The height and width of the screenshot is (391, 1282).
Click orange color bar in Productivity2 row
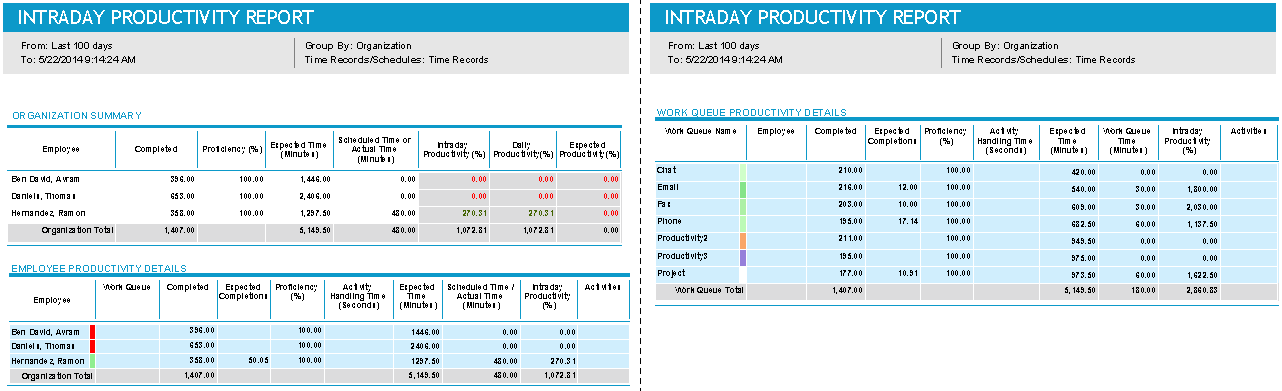pos(743,240)
